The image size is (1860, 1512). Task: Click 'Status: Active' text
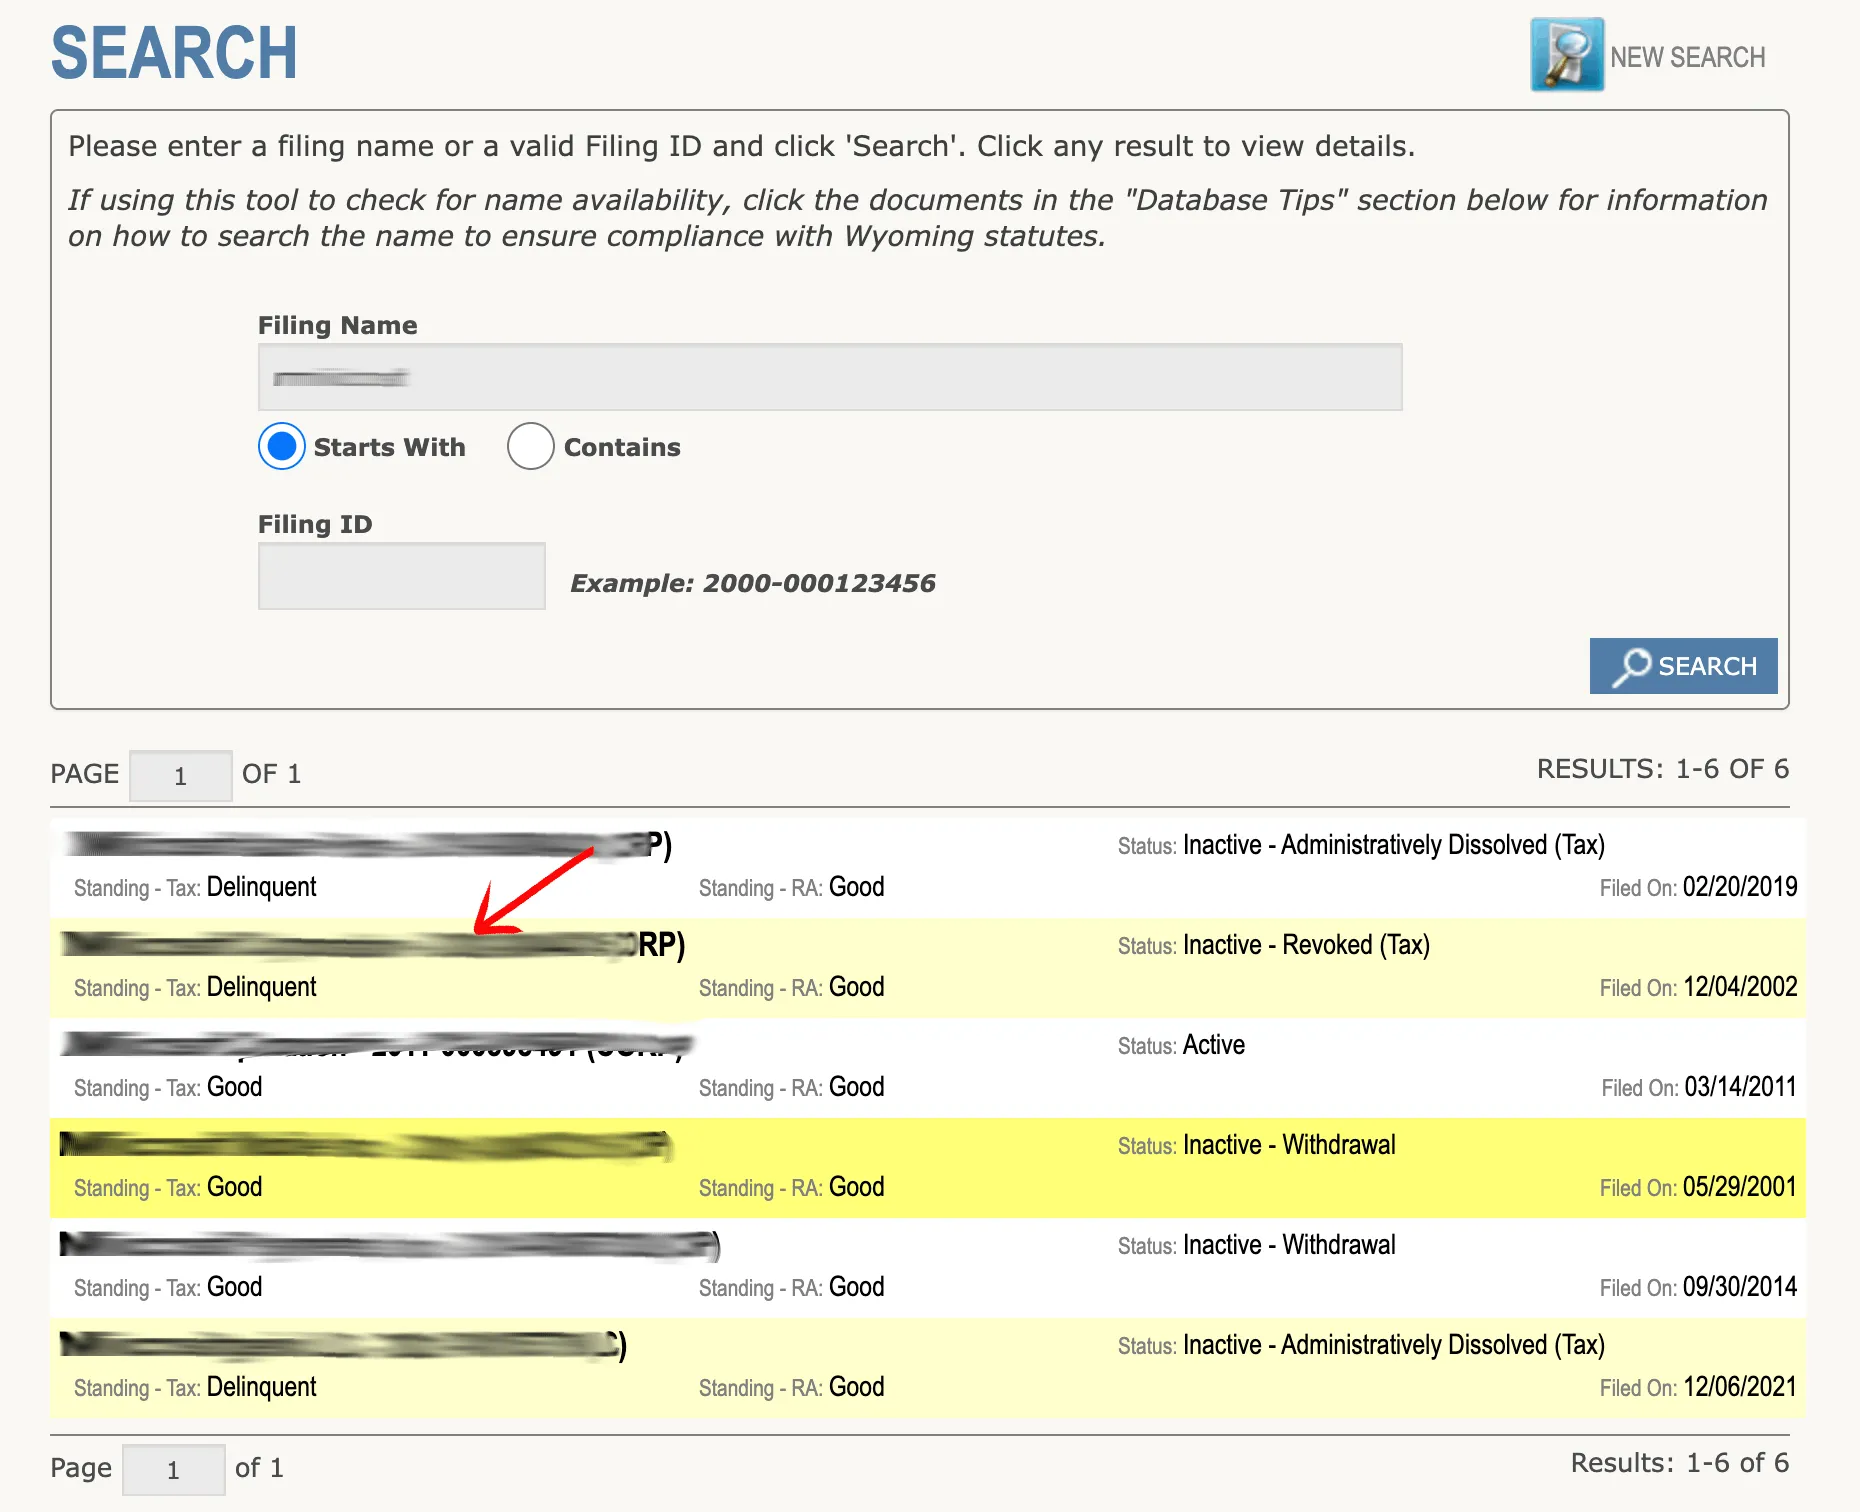click(1181, 1045)
